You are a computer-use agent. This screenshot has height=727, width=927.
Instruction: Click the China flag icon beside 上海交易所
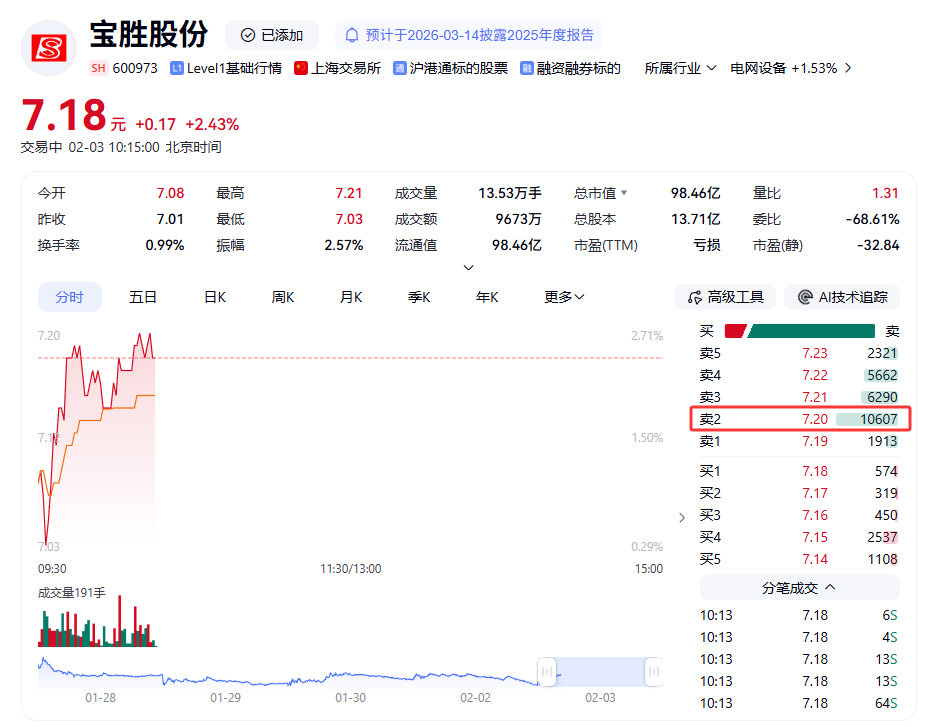pyautogui.click(x=301, y=68)
